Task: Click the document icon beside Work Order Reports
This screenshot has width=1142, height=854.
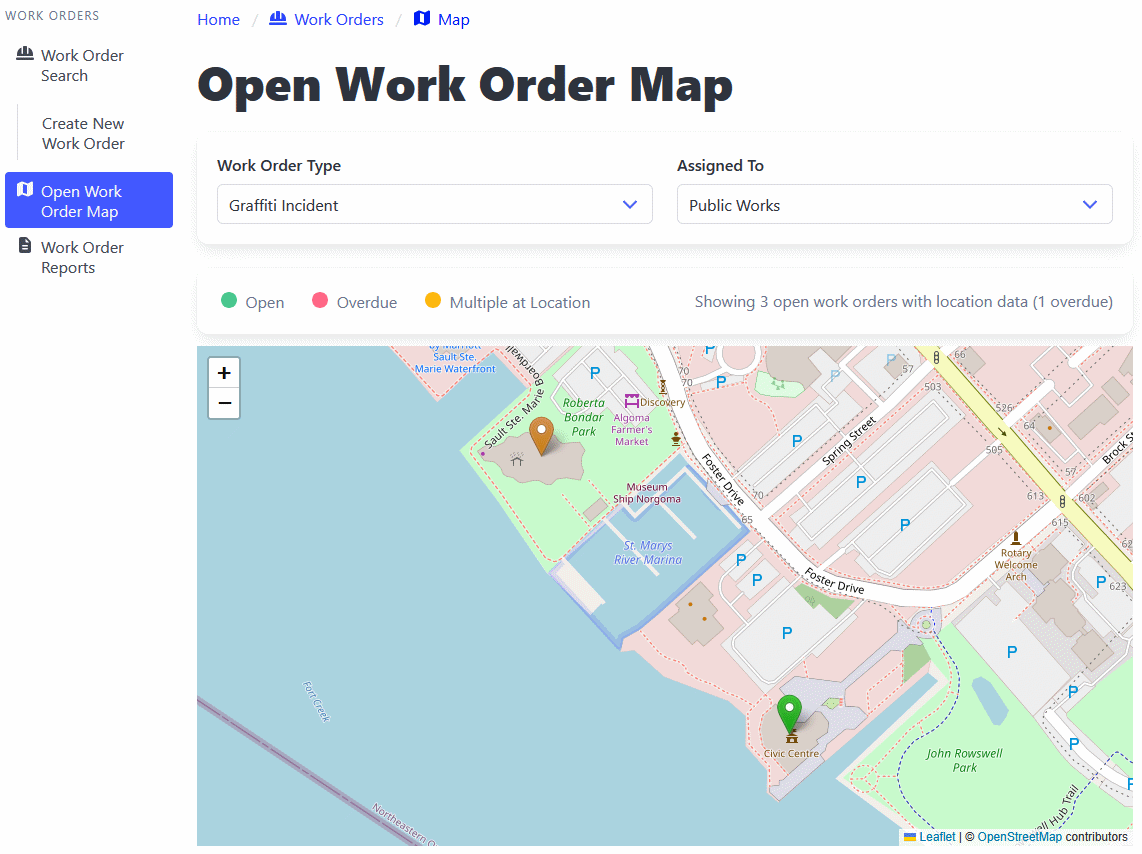Action: 25,245
